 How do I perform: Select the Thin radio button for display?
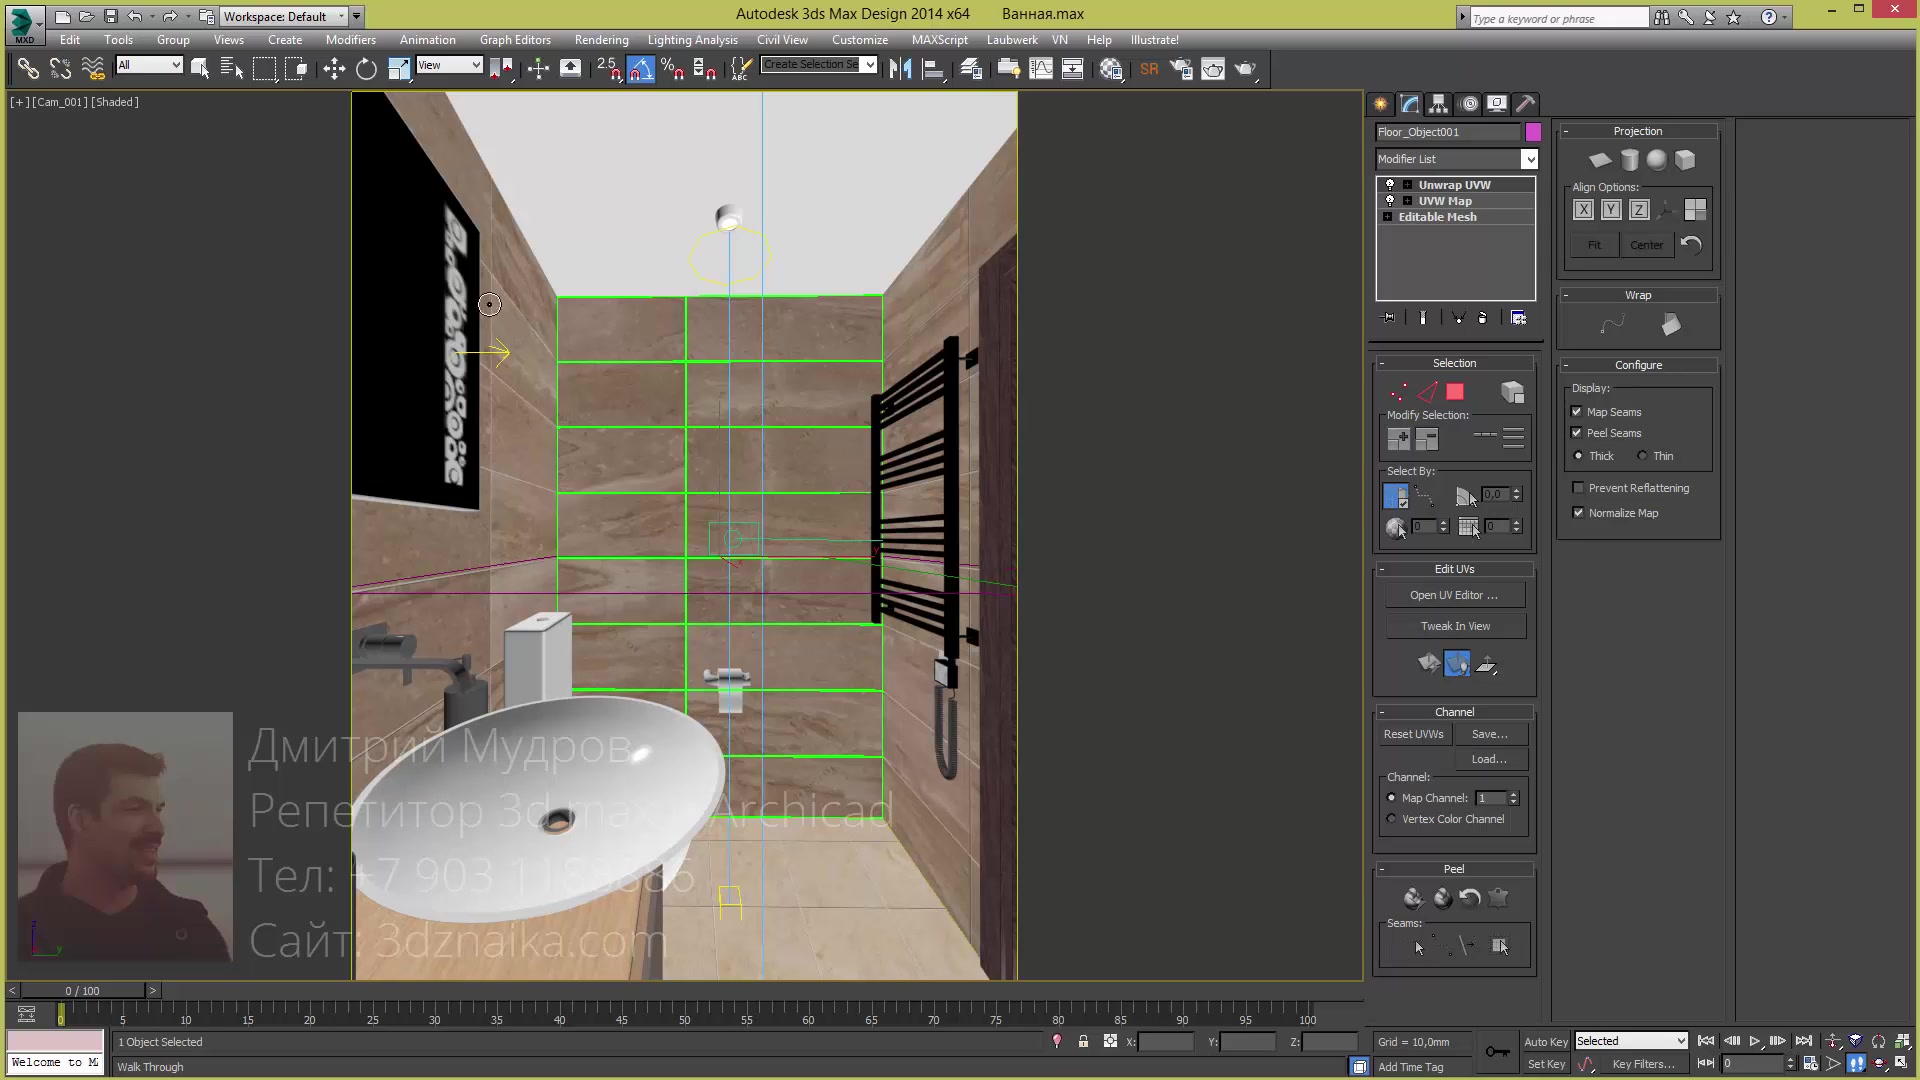tap(1642, 455)
